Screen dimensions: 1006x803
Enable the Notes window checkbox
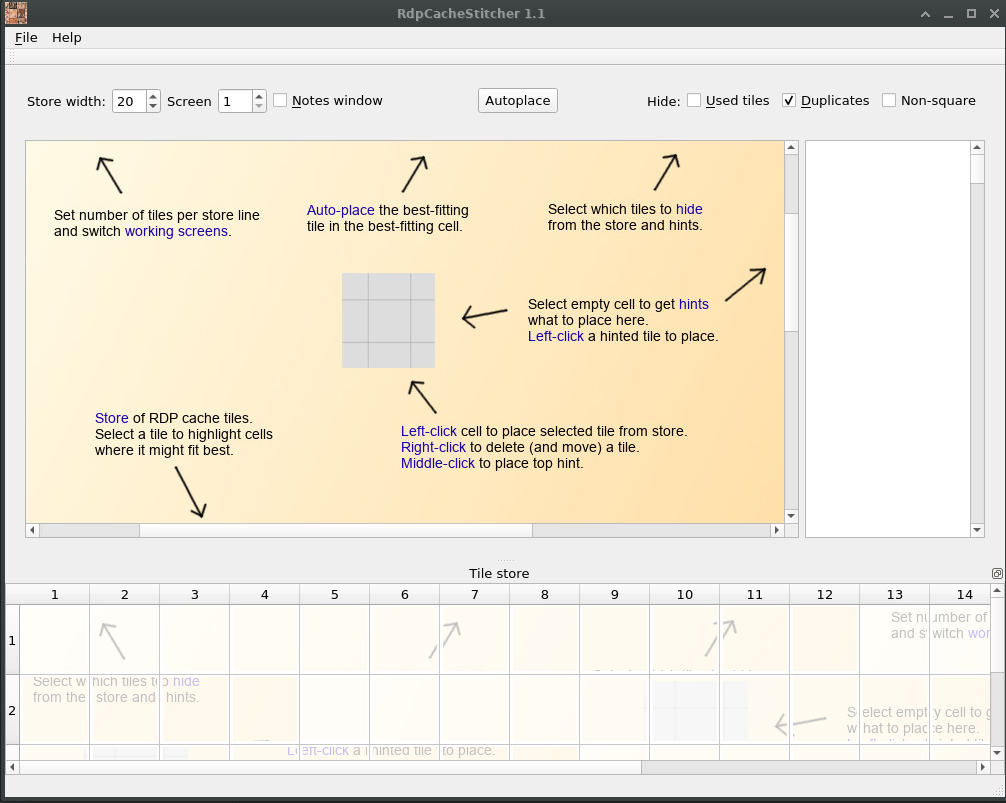(x=281, y=100)
